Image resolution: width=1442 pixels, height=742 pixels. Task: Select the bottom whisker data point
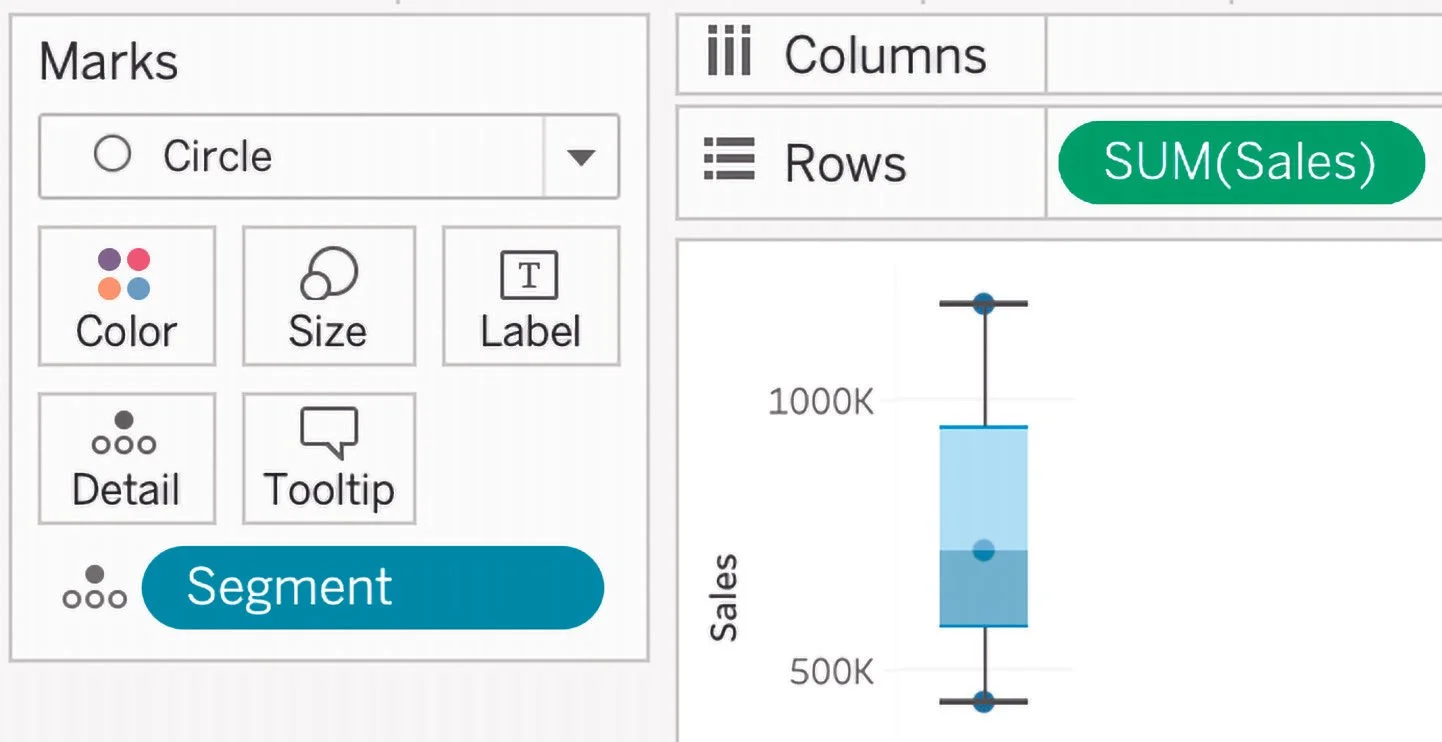[984, 701]
